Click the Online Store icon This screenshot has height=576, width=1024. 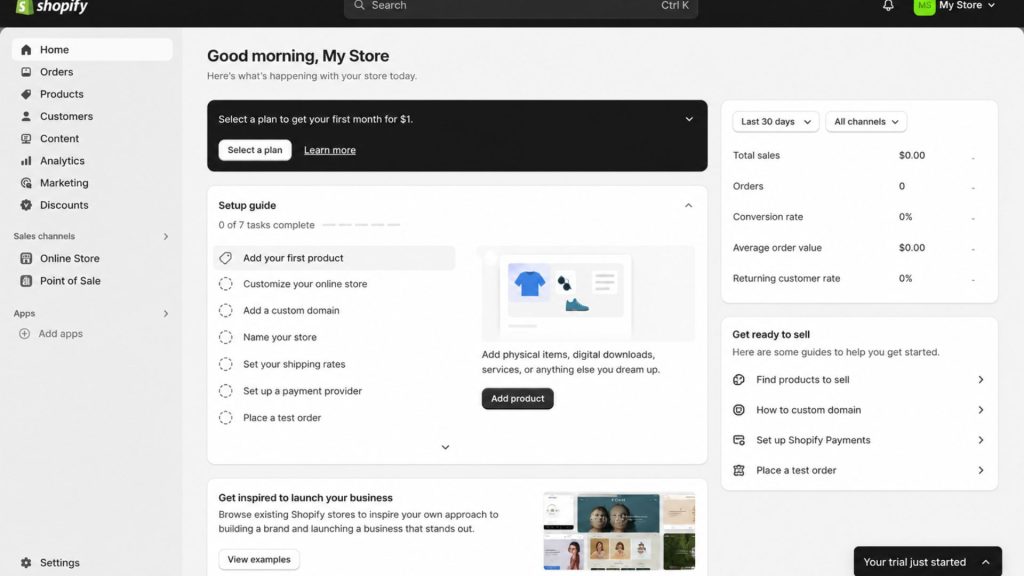(x=26, y=259)
